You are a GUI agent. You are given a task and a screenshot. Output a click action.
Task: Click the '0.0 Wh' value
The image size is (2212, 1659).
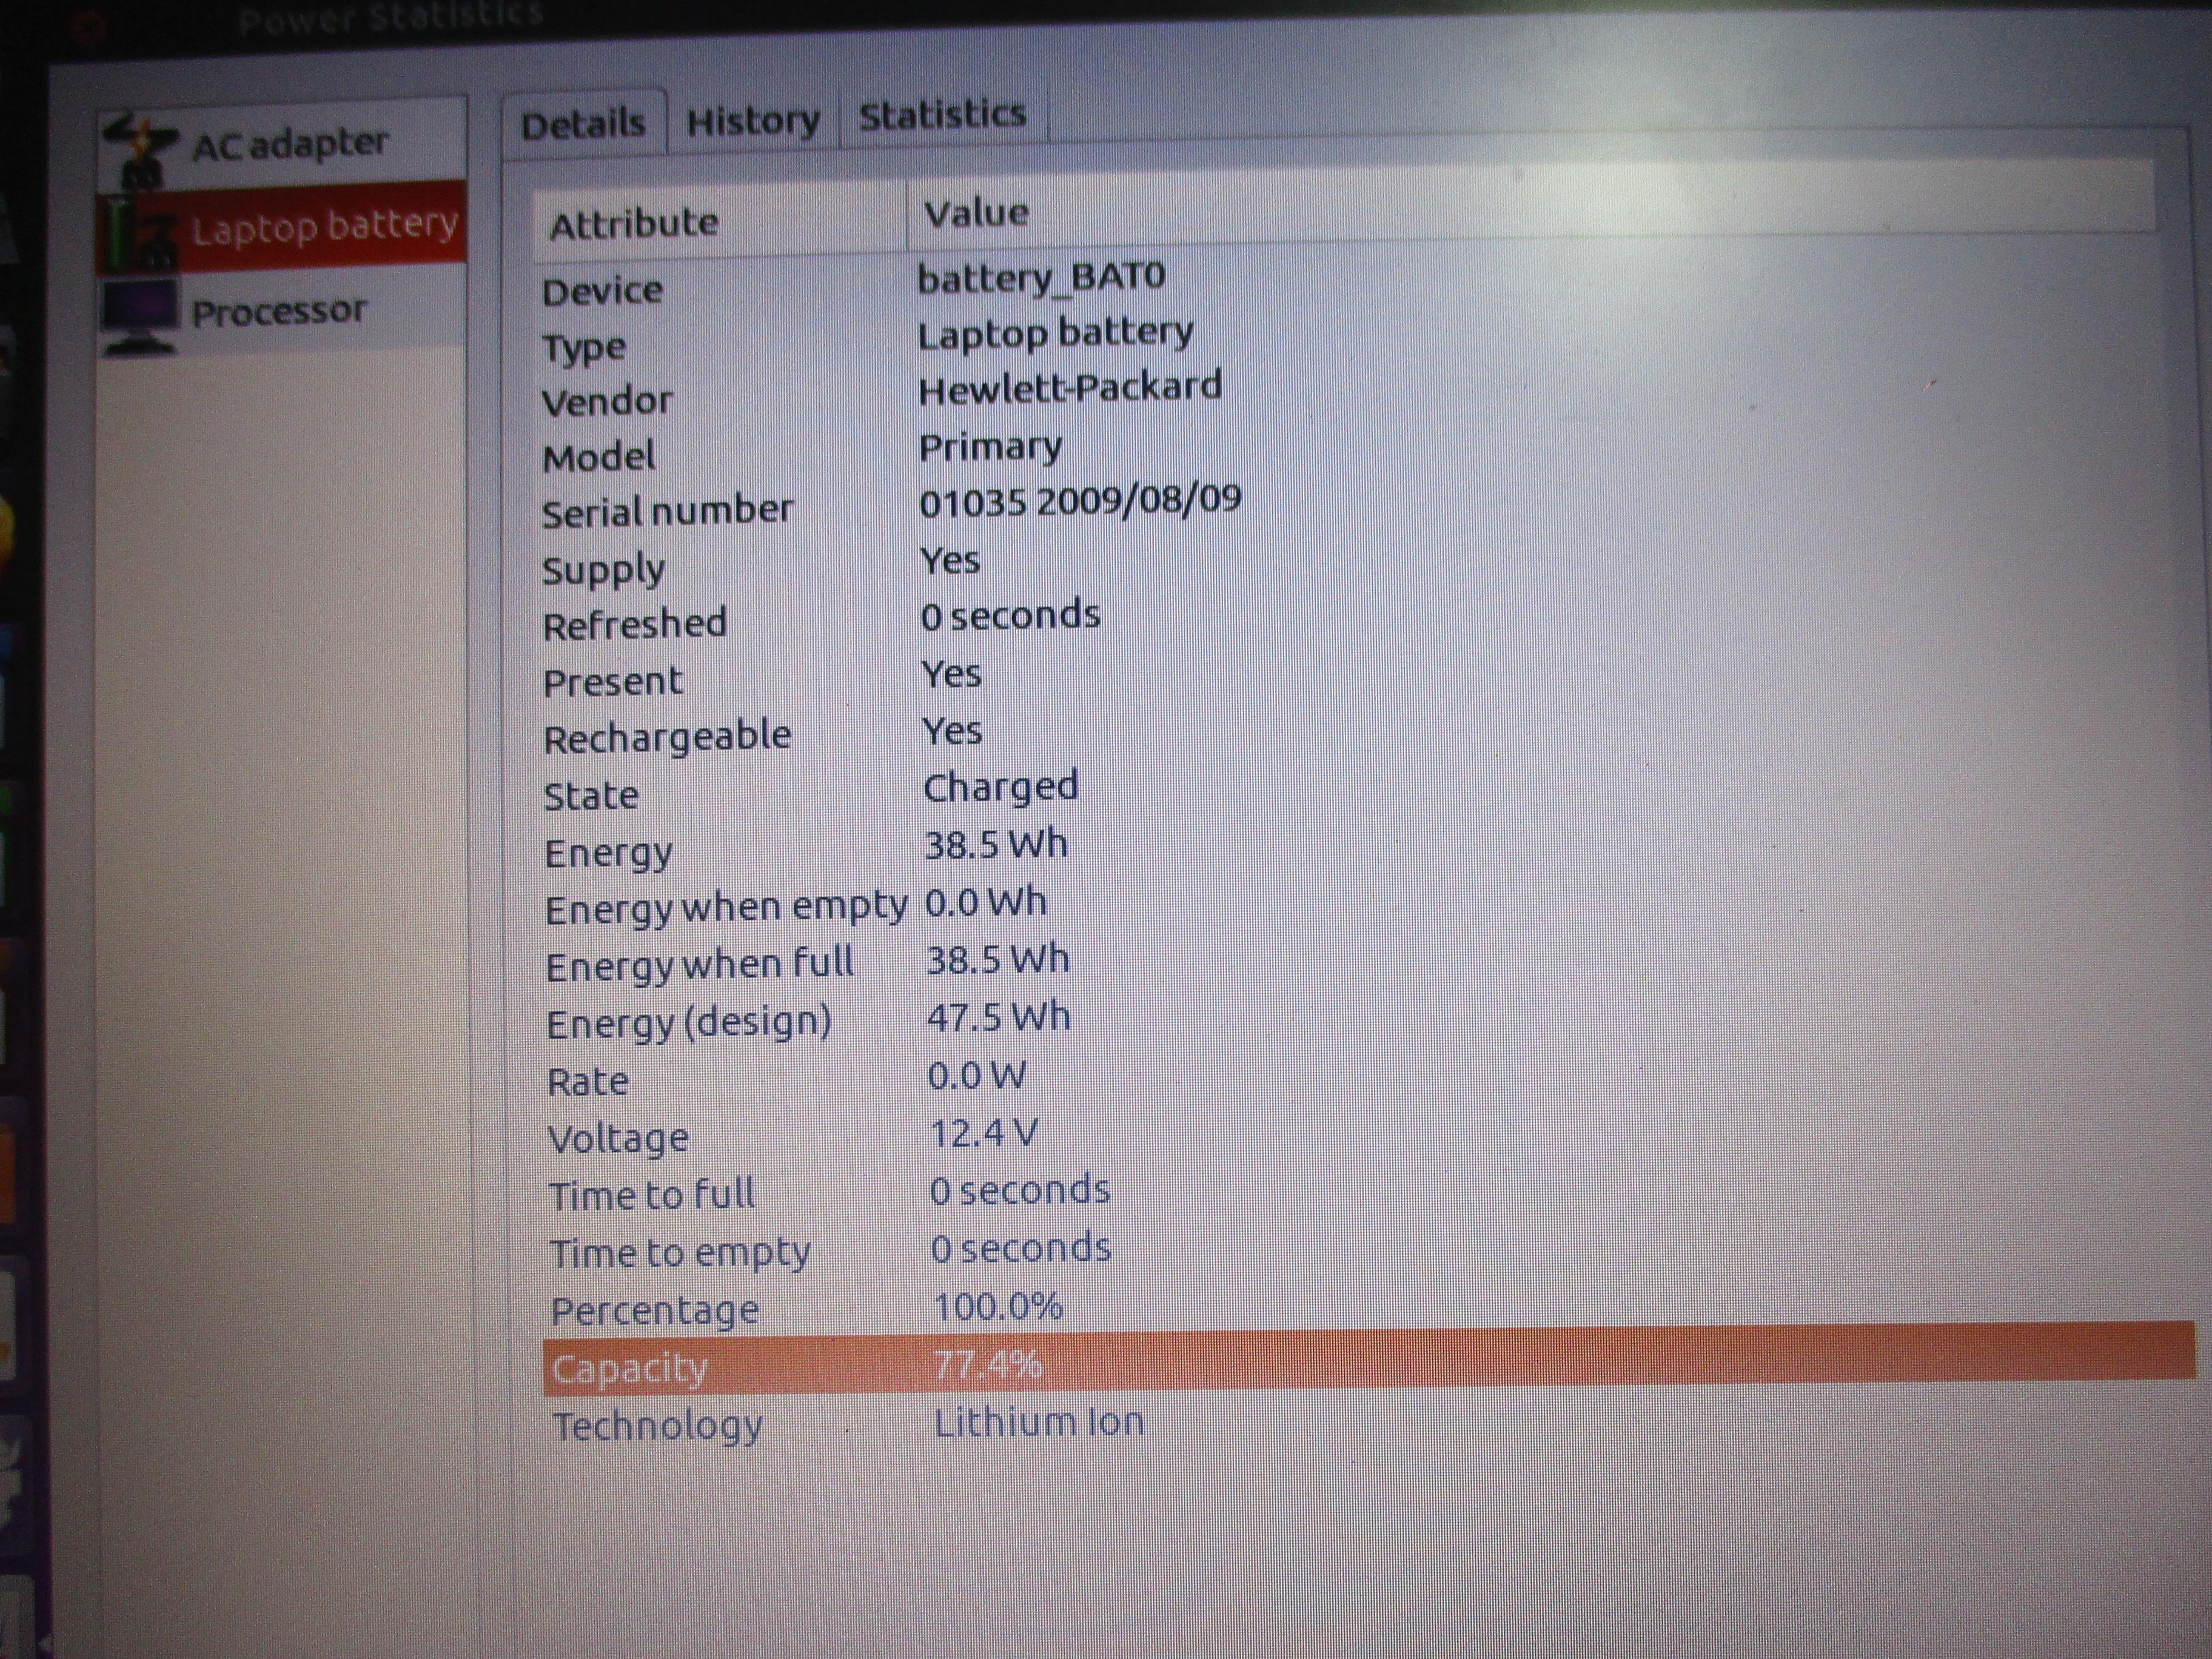tap(986, 903)
